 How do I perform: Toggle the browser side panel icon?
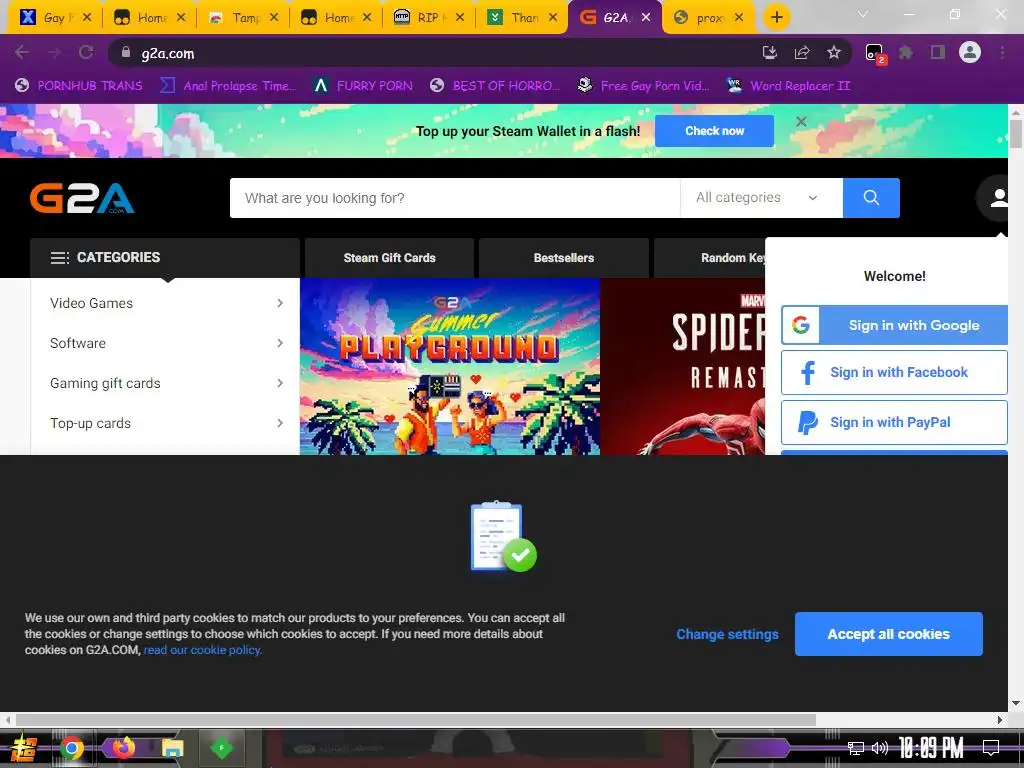coord(938,53)
